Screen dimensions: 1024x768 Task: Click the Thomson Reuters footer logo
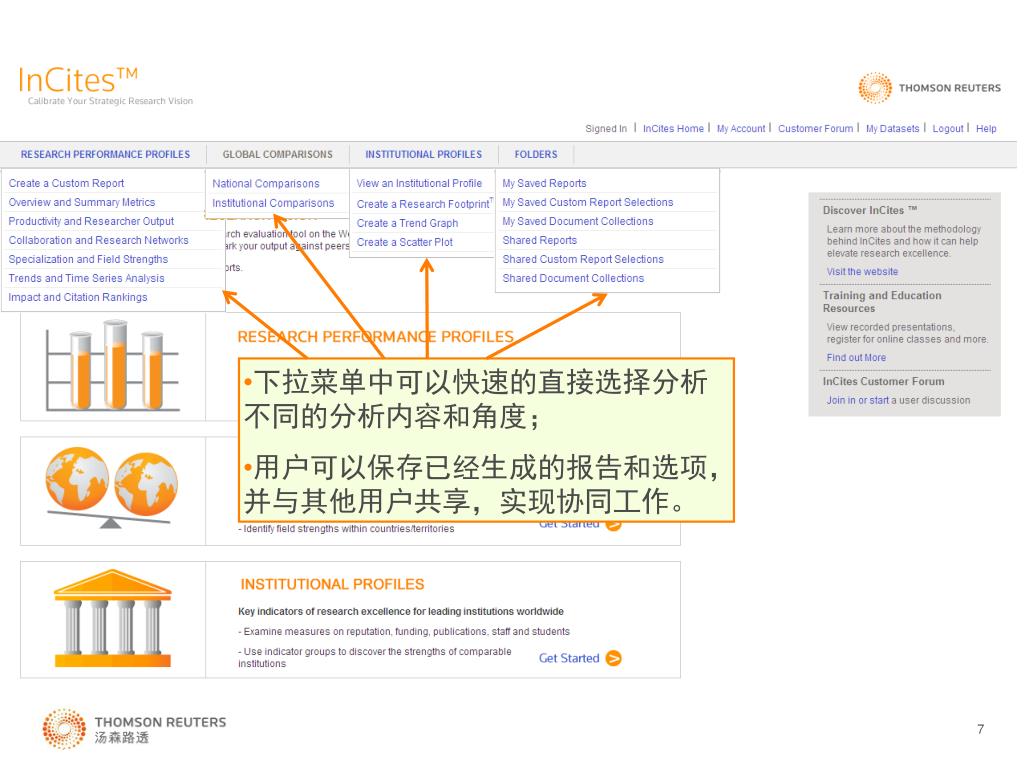pos(135,729)
